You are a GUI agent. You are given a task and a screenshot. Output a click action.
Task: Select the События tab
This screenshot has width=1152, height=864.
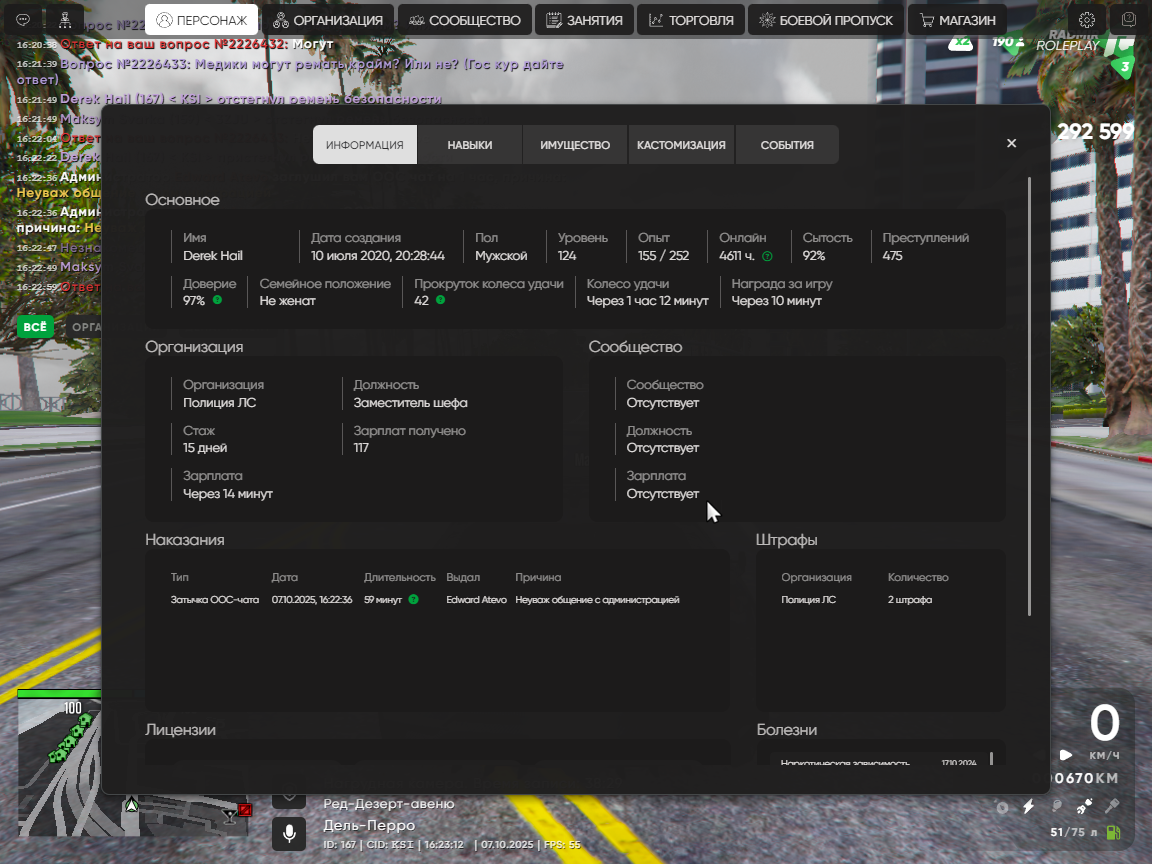tap(787, 145)
